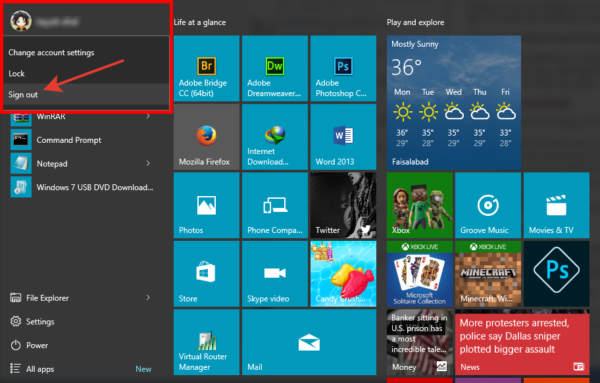Open the Virtual Router Manager tile
The width and height of the screenshot is (600, 383).
pyautogui.click(x=207, y=342)
